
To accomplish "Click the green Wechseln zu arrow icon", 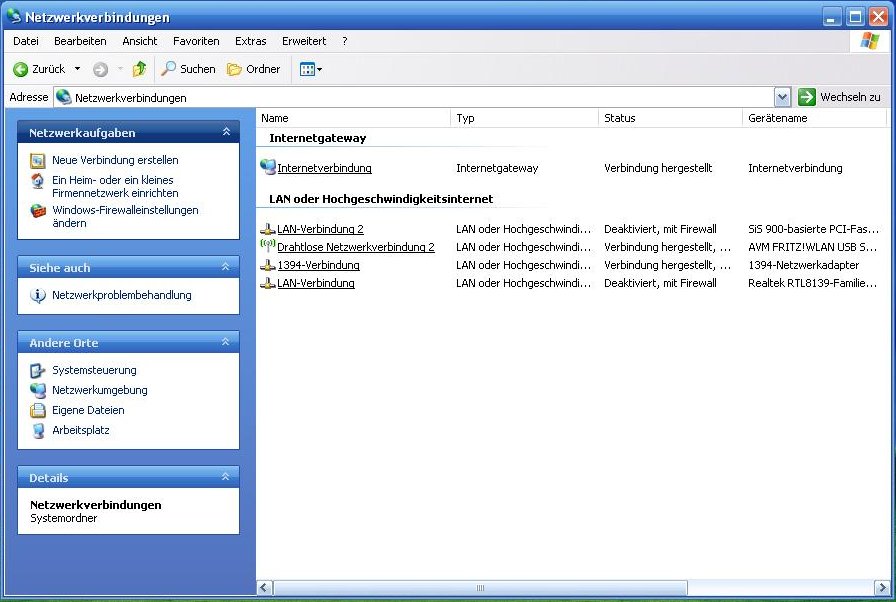I will [806, 97].
